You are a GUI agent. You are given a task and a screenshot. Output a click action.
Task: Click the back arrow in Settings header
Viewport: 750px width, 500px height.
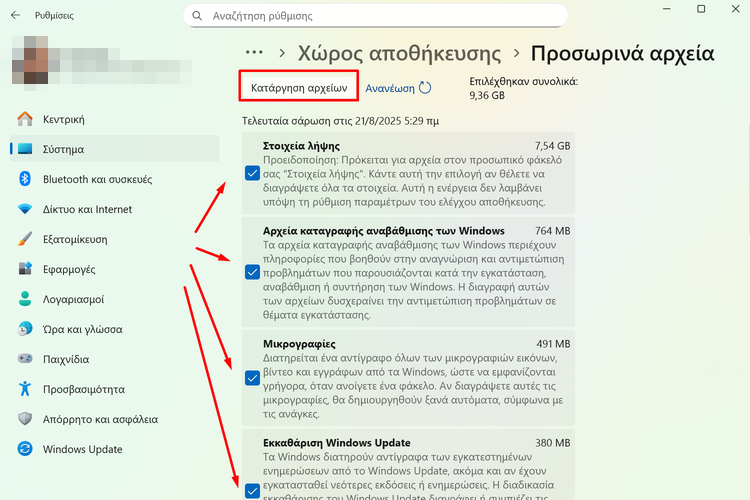(15, 15)
